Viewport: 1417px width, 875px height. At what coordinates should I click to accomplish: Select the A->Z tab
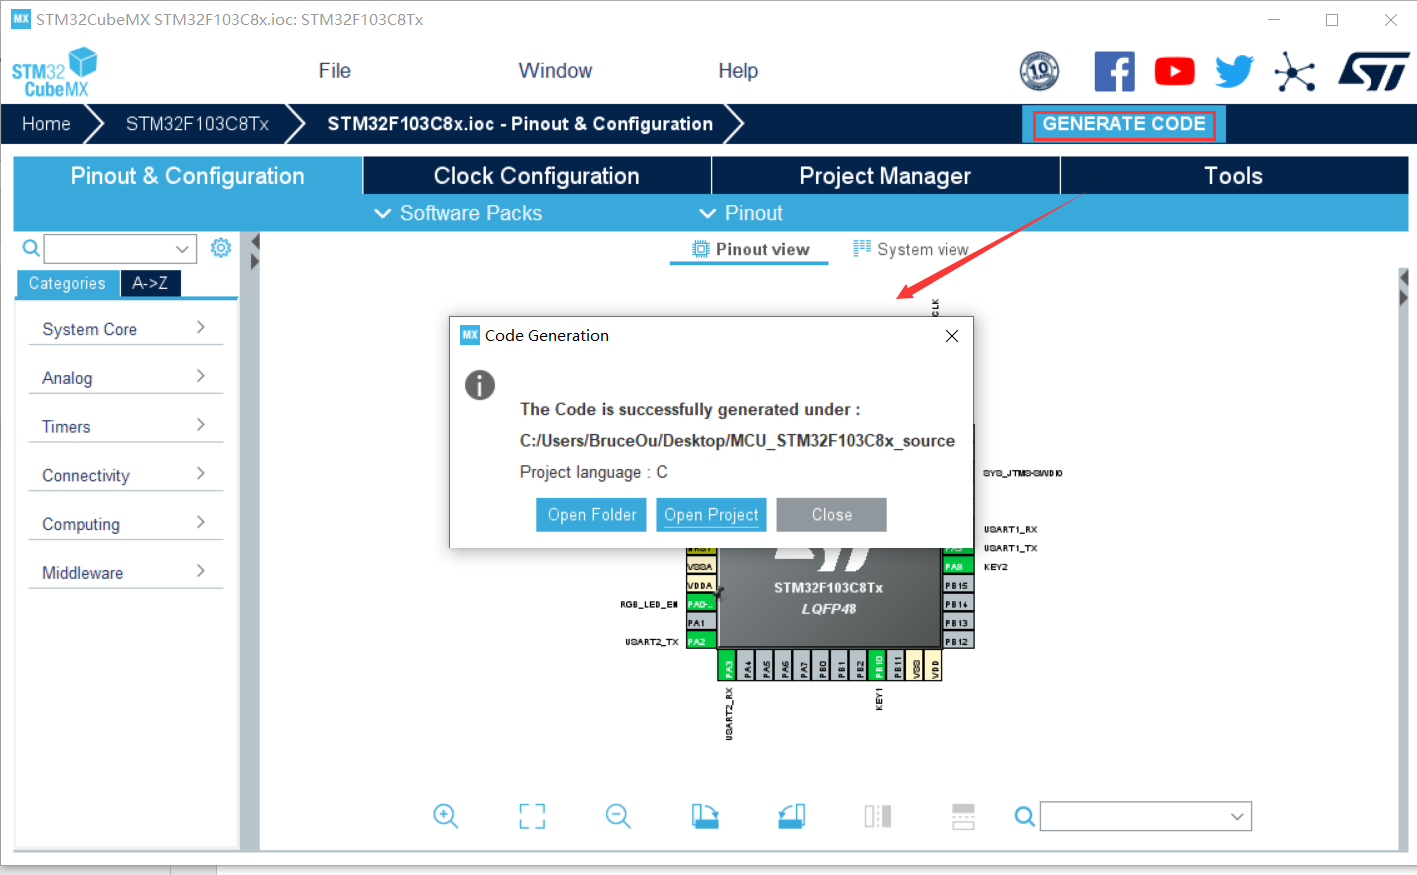tap(150, 284)
